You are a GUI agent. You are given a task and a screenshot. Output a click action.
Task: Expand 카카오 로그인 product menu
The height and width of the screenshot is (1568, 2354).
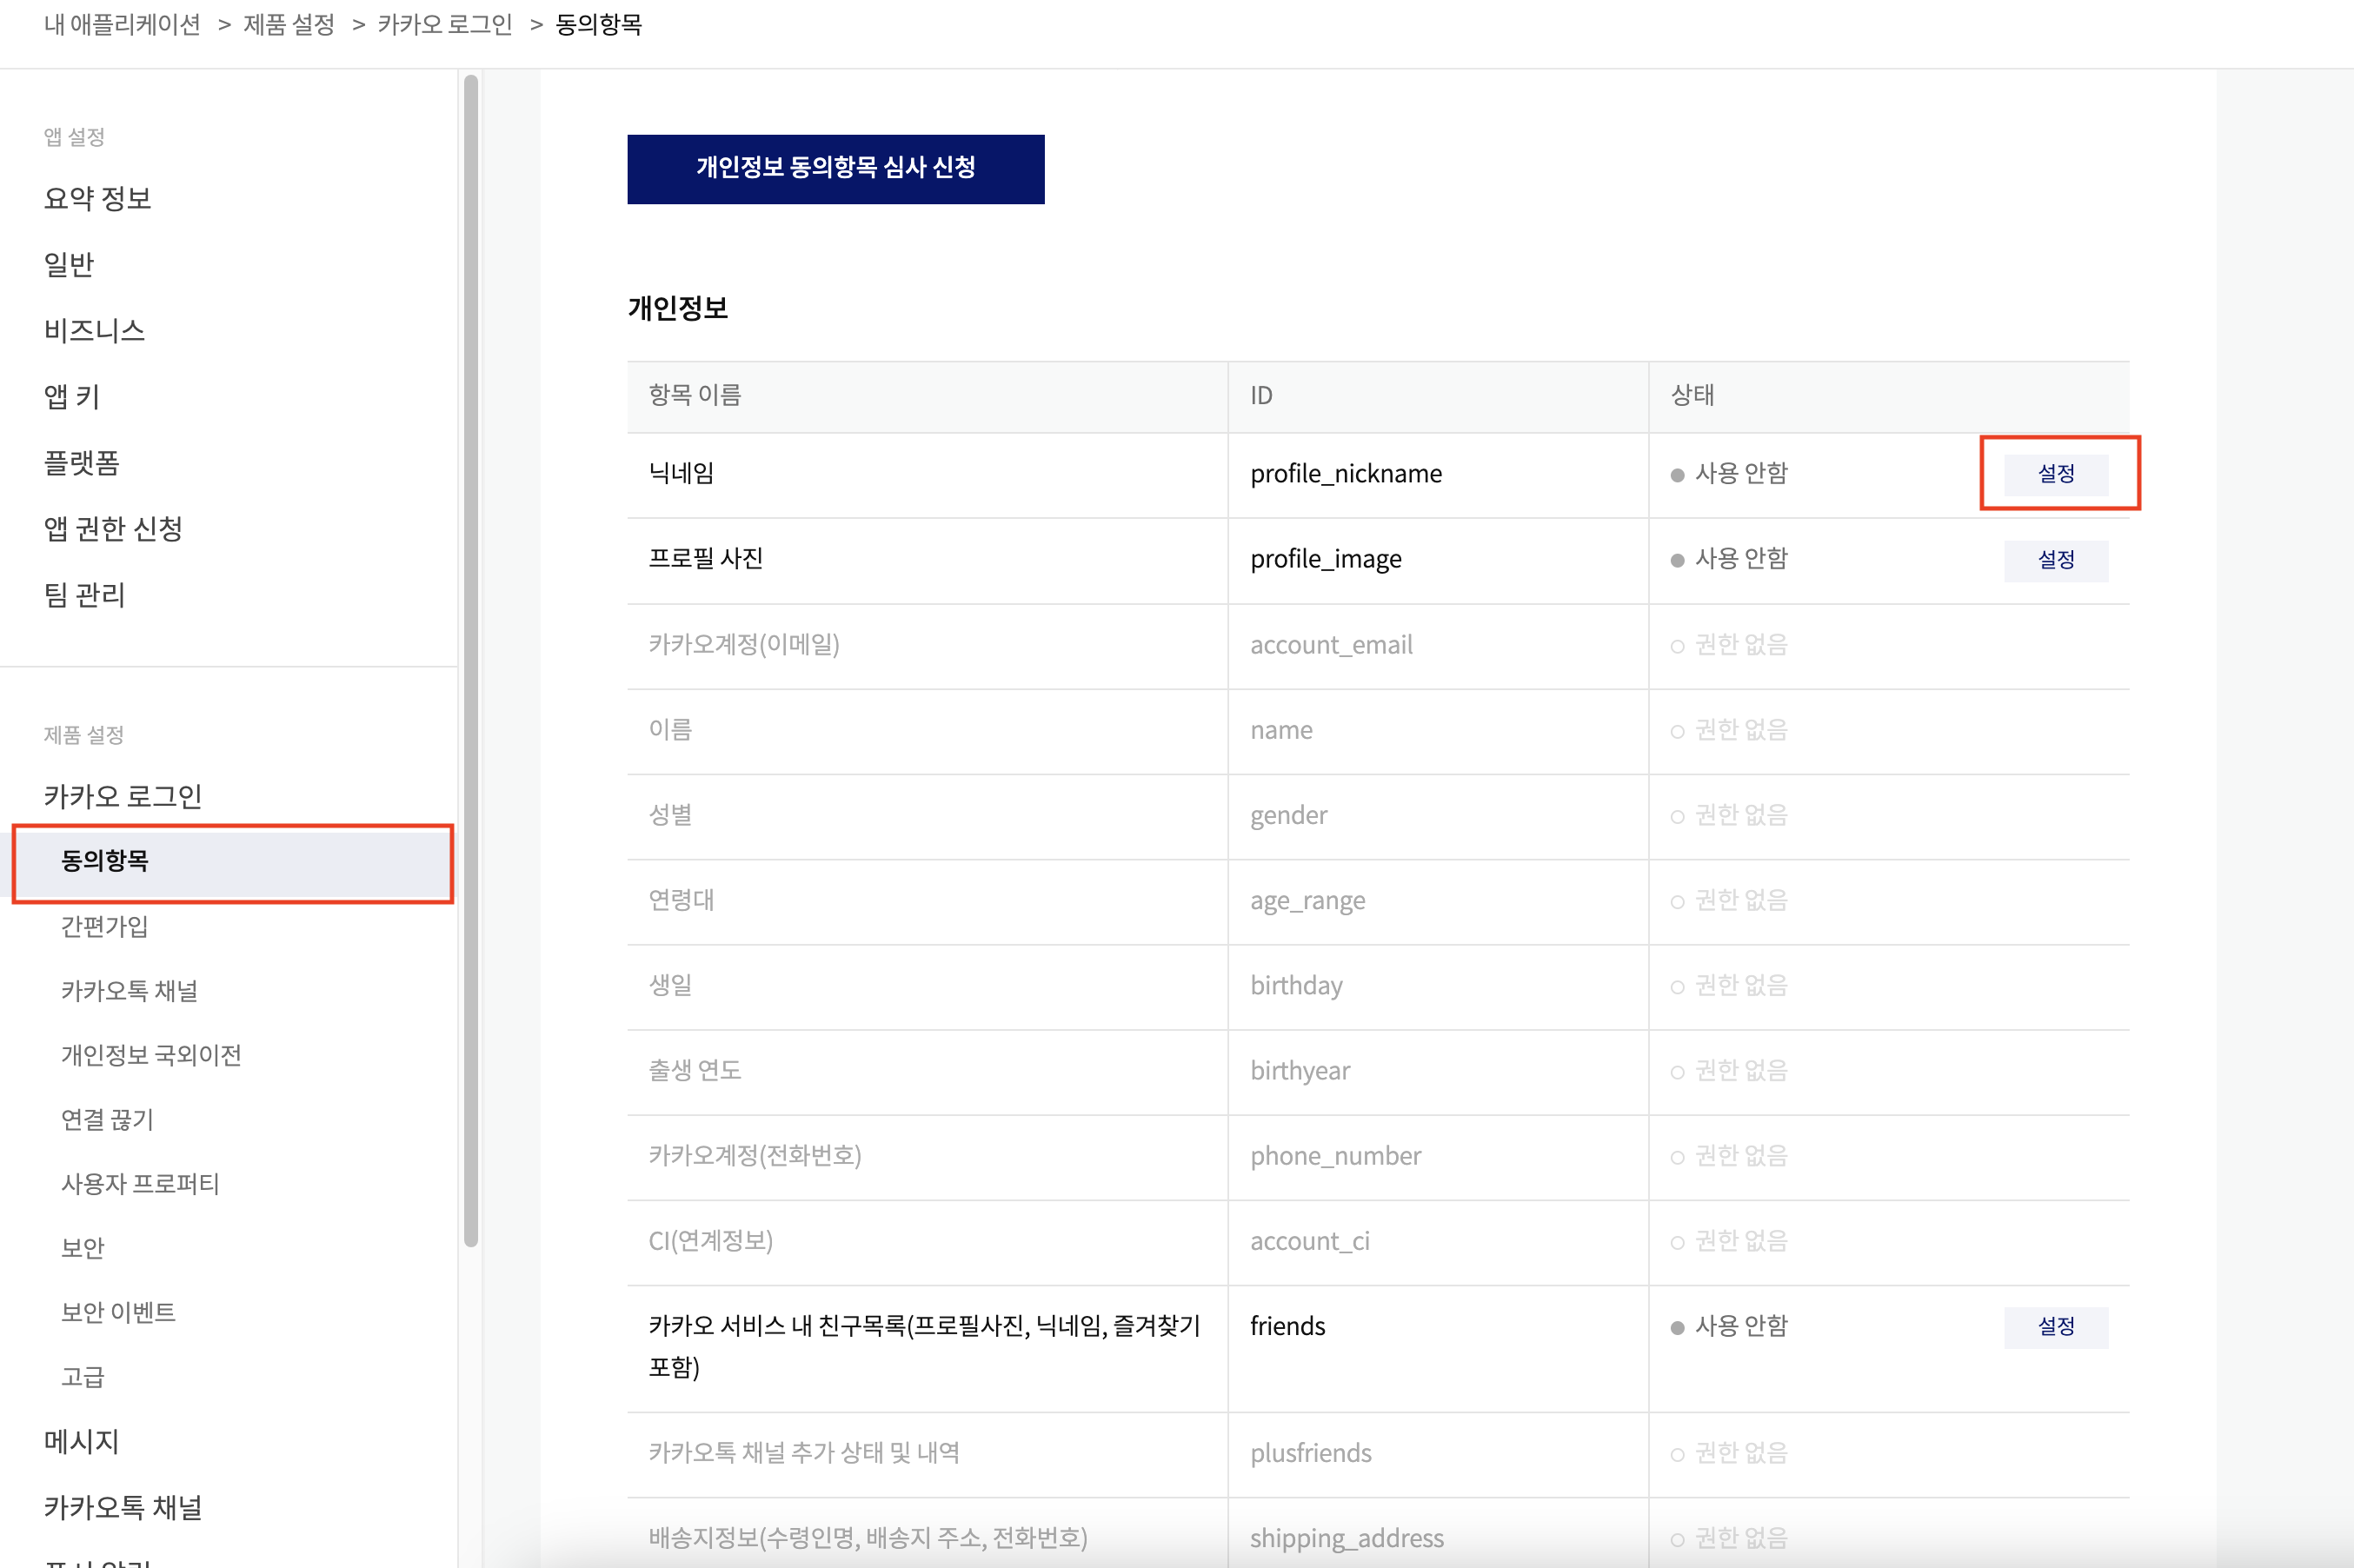click(122, 796)
